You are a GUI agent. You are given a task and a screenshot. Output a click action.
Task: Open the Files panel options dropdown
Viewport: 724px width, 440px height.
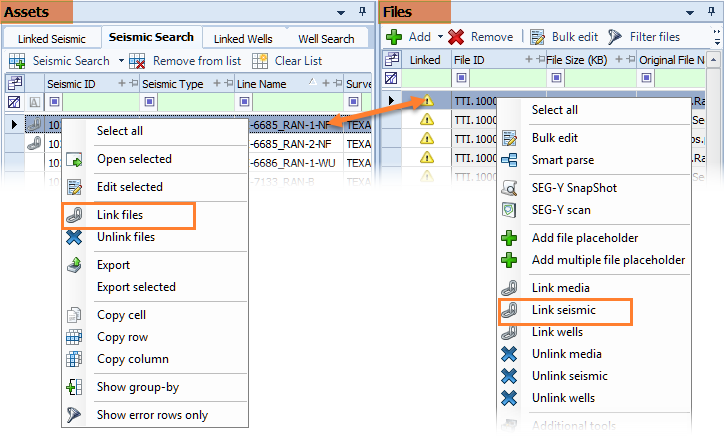click(690, 12)
